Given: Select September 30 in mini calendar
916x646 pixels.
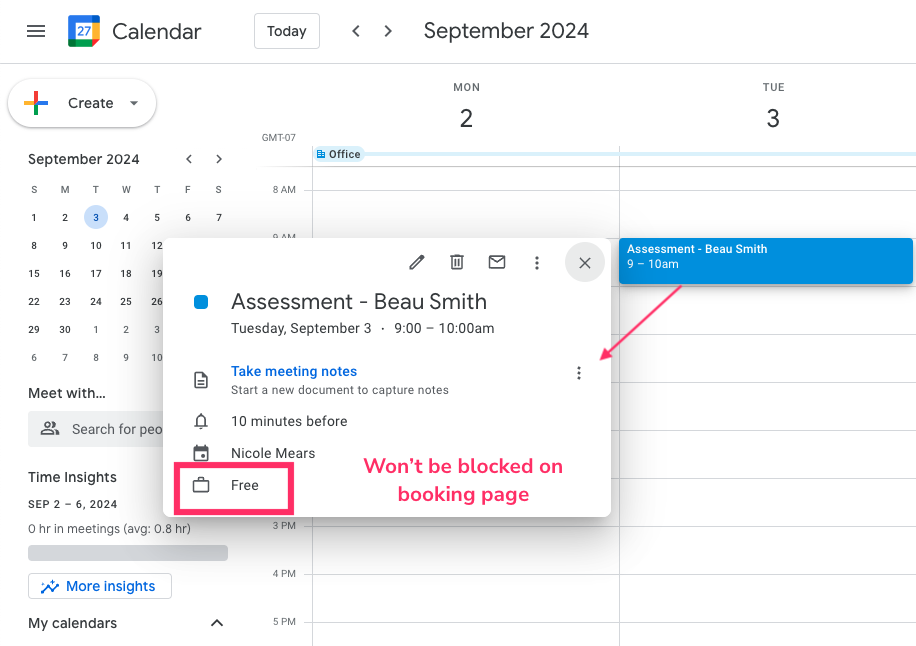Looking at the screenshot, I should 65,329.
